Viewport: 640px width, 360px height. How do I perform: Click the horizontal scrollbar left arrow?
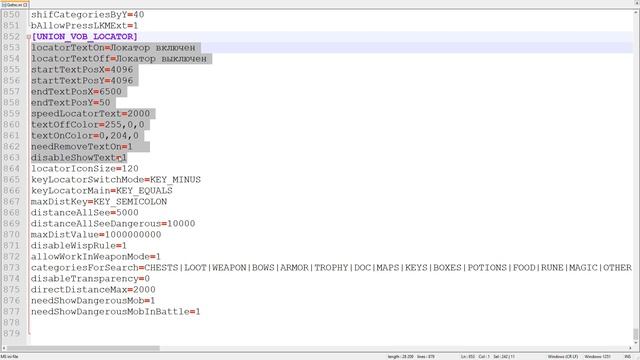point(4,348)
